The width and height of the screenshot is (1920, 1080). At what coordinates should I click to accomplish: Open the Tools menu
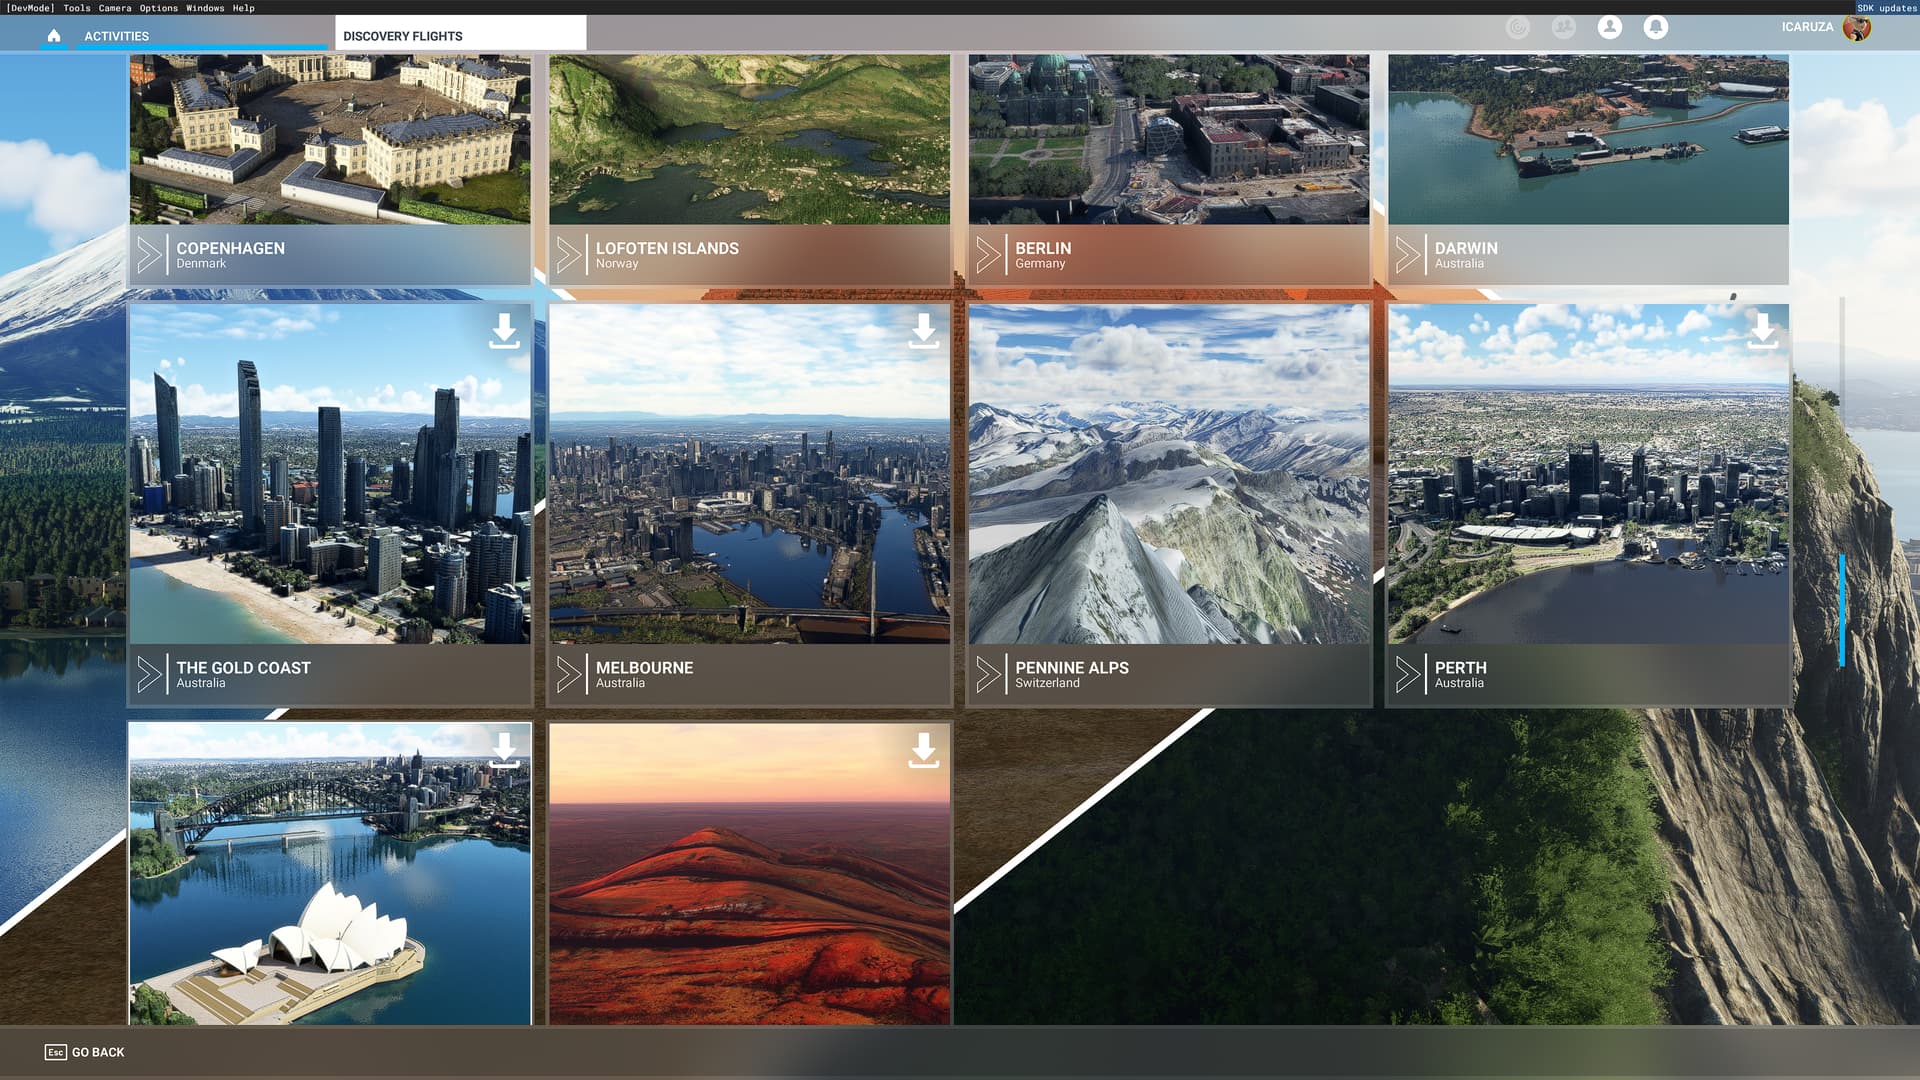point(76,7)
